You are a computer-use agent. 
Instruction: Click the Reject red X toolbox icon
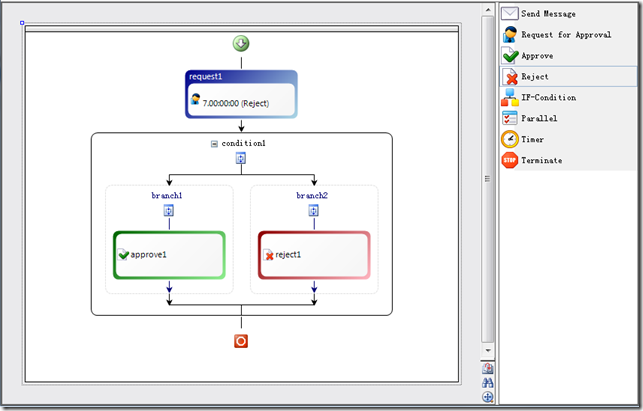(511, 77)
